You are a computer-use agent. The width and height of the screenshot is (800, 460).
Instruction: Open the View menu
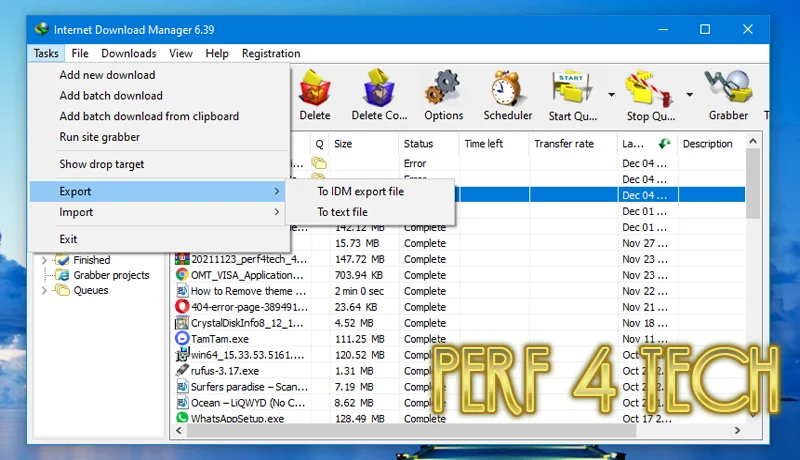(181, 53)
